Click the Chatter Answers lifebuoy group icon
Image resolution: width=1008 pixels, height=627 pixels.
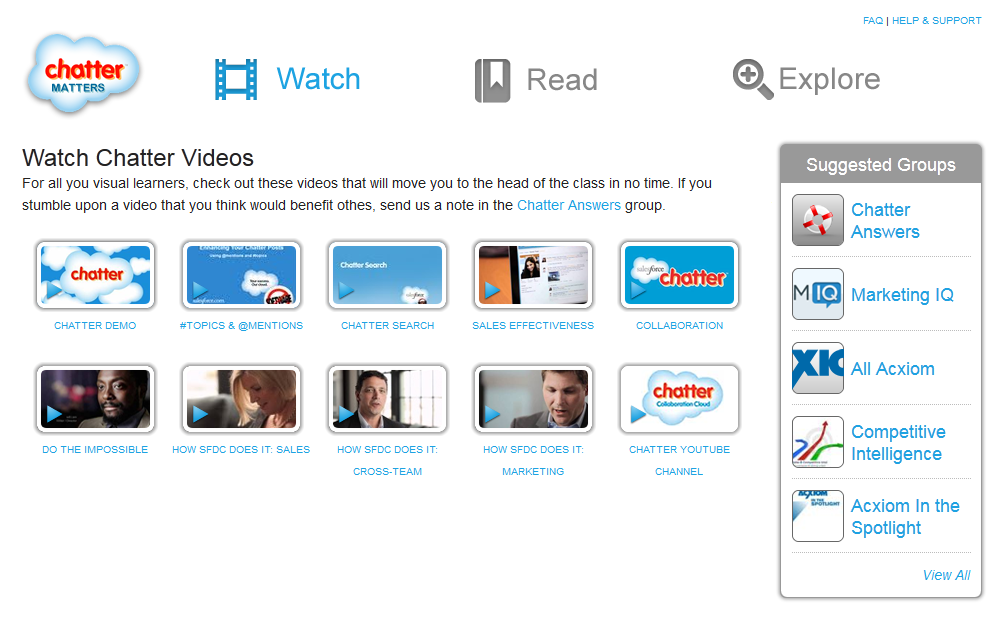click(818, 220)
